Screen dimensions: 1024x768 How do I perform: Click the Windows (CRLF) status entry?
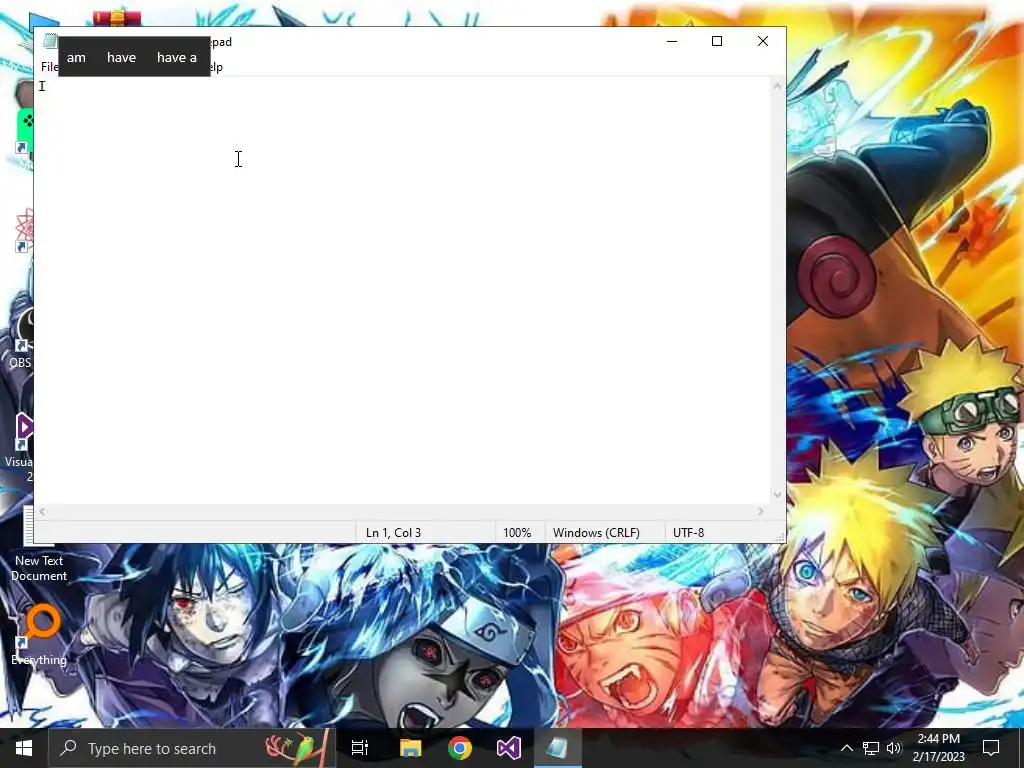(x=596, y=533)
